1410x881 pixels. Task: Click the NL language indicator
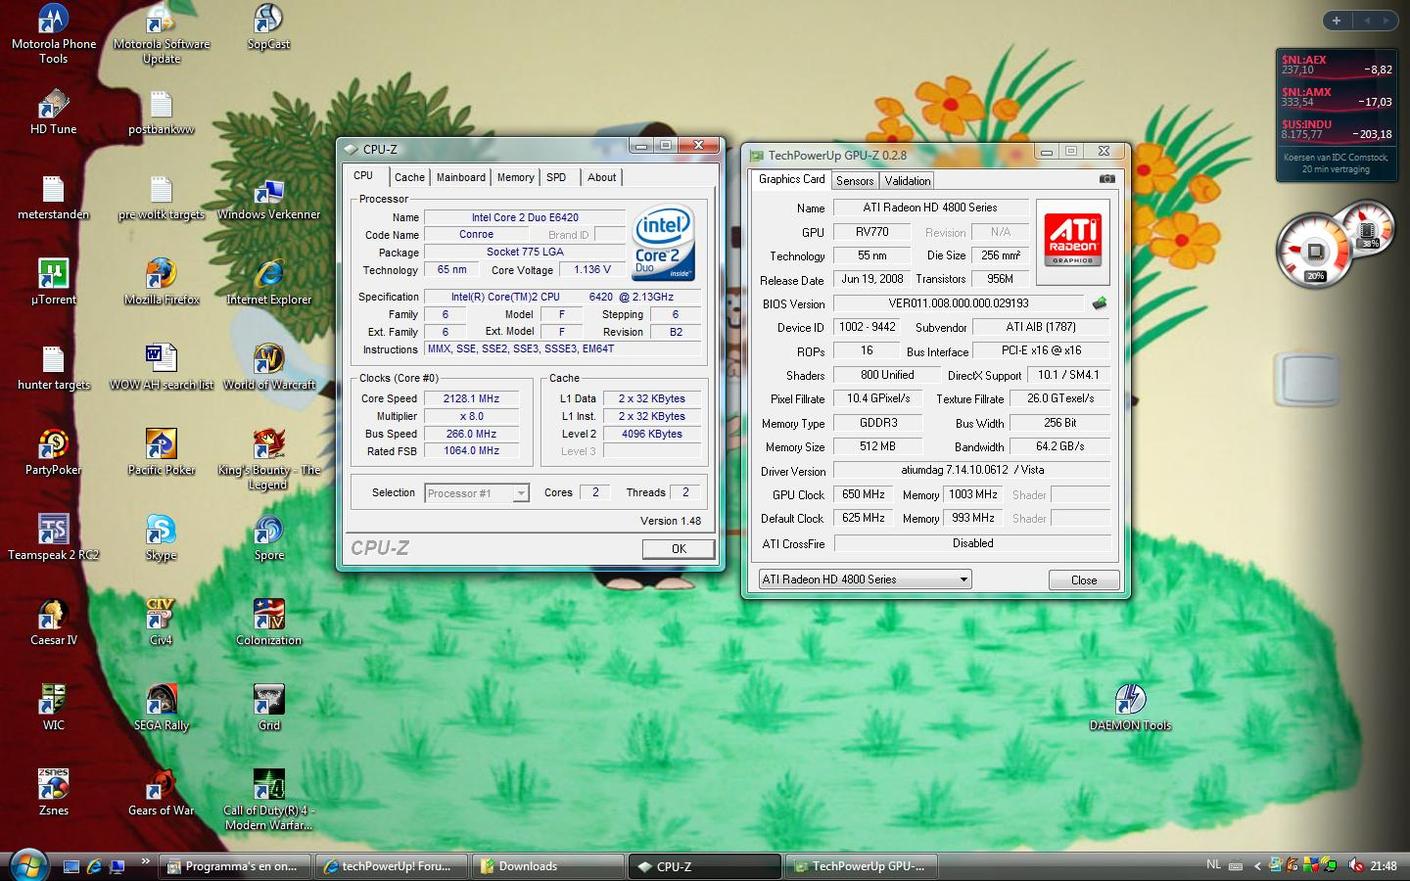pyautogui.click(x=1214, y=865)
